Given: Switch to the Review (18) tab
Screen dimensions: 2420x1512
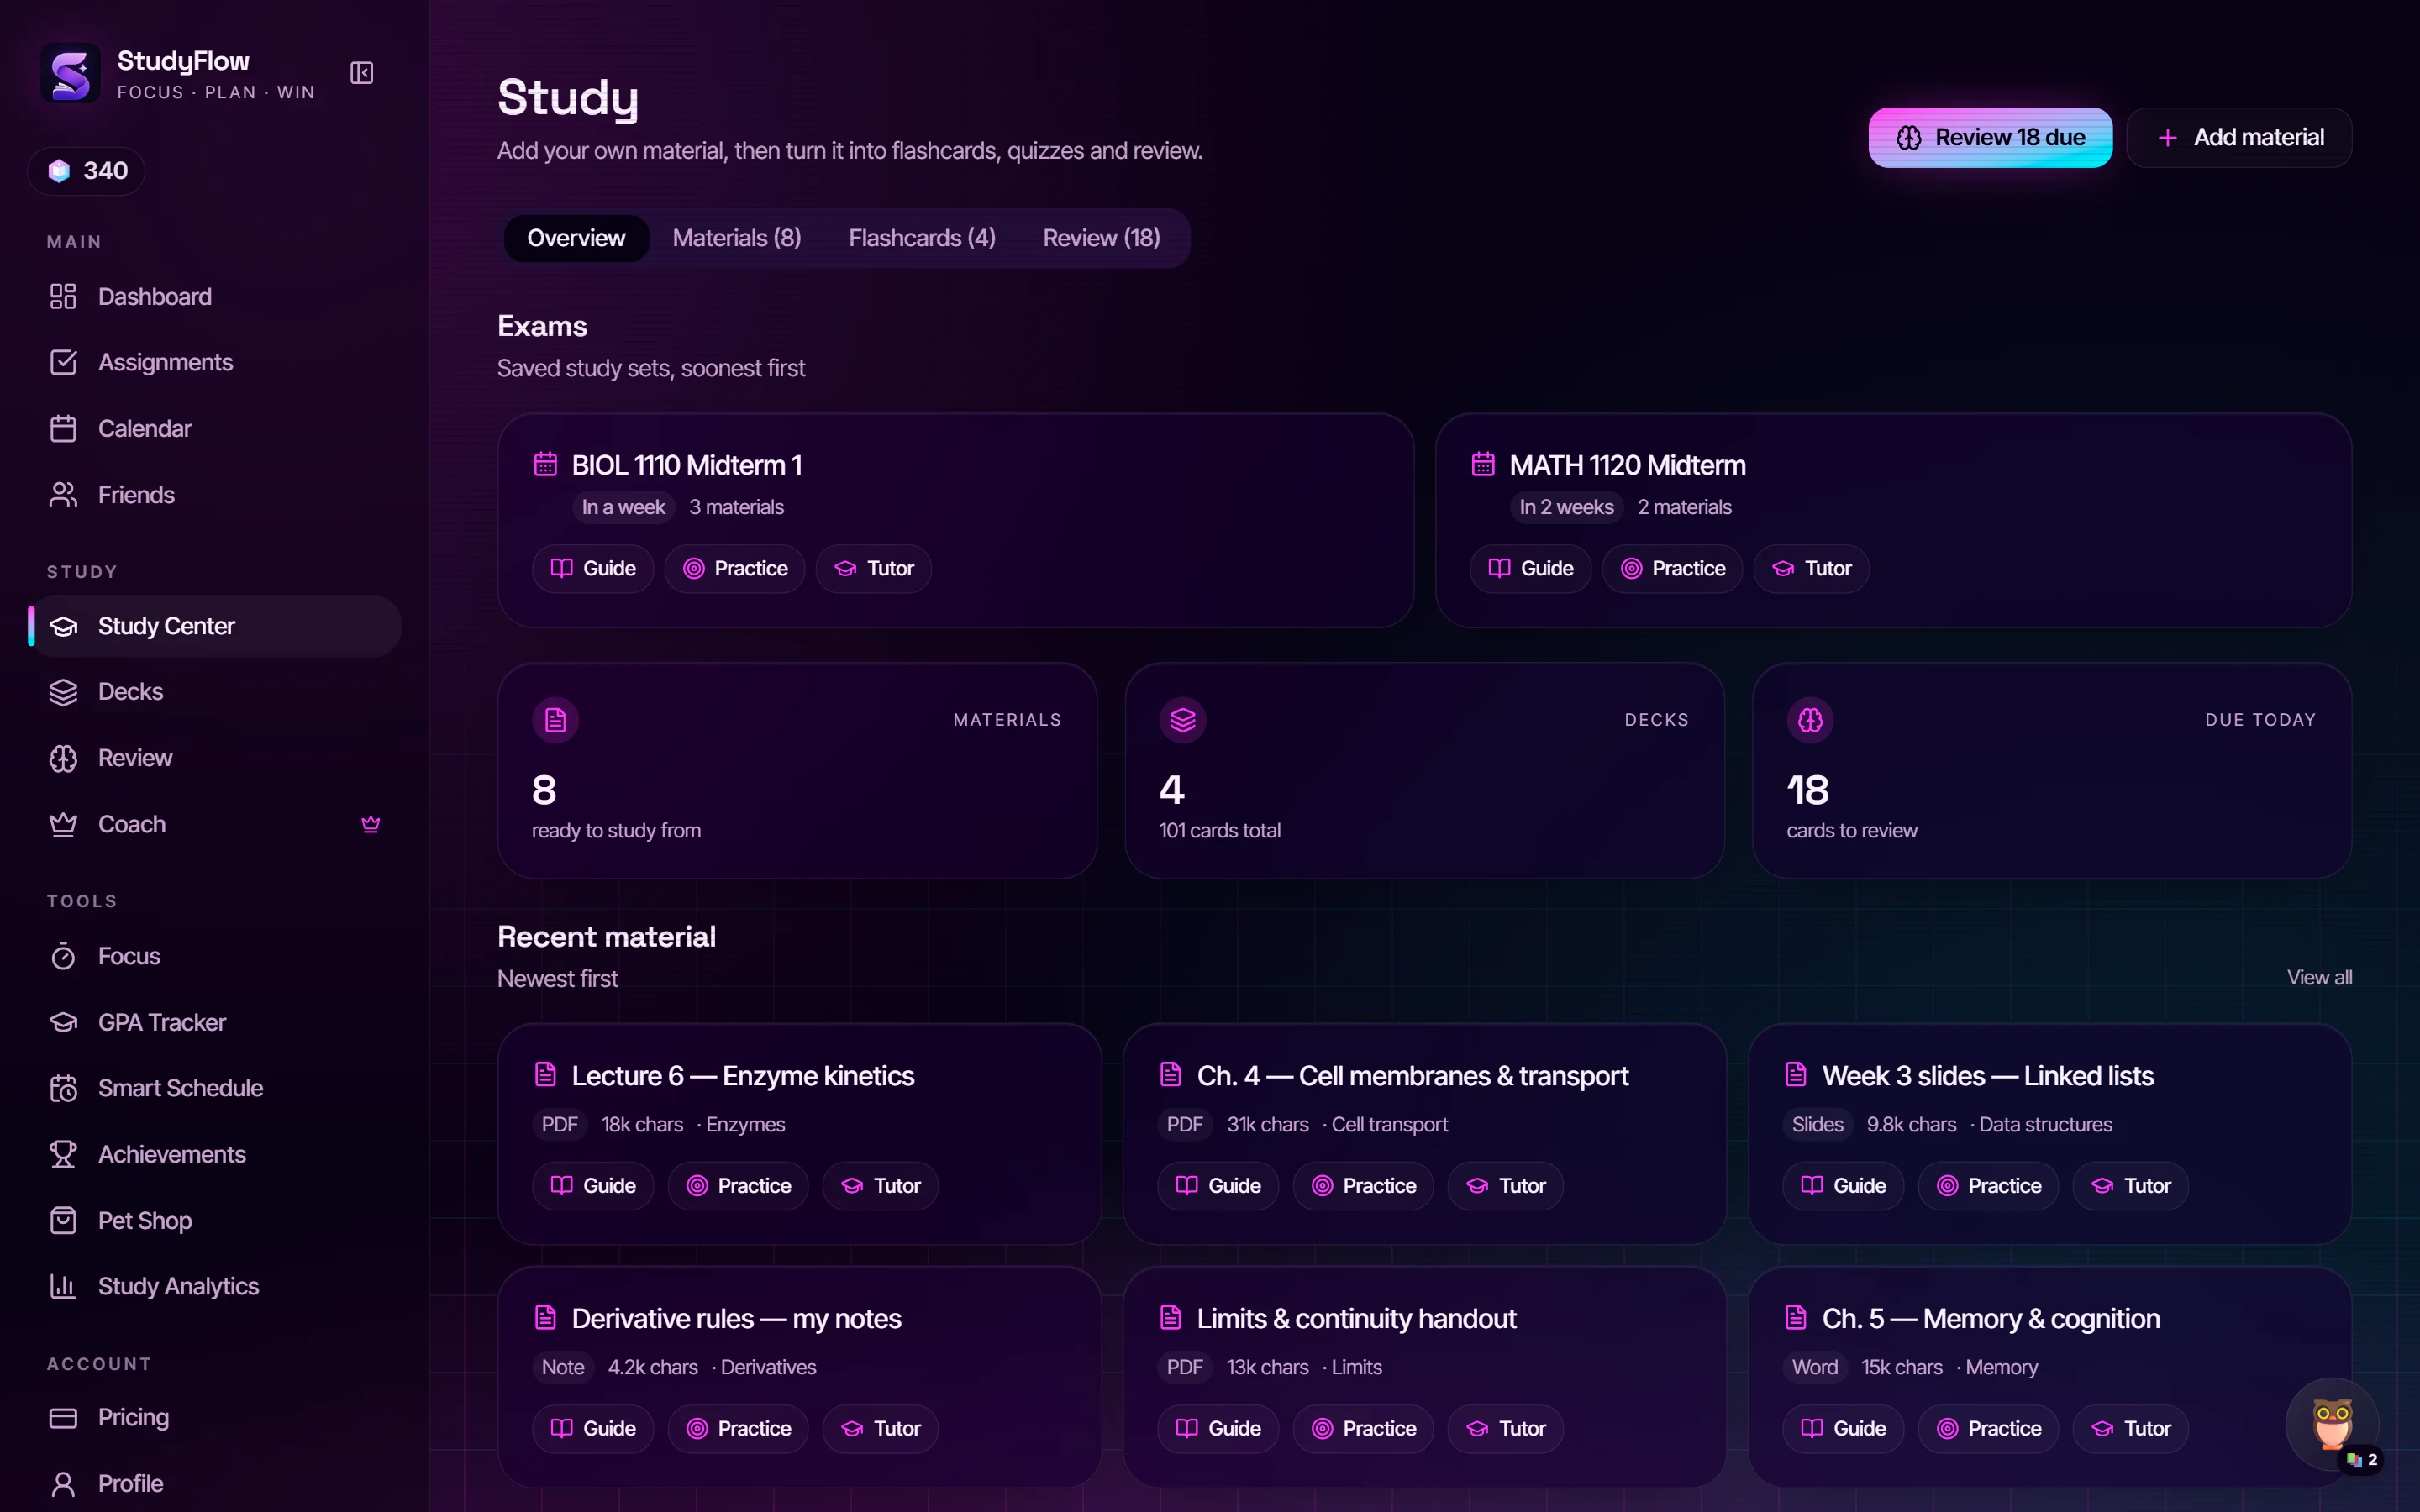Looking at the screenshot, I should [1101, 238].
